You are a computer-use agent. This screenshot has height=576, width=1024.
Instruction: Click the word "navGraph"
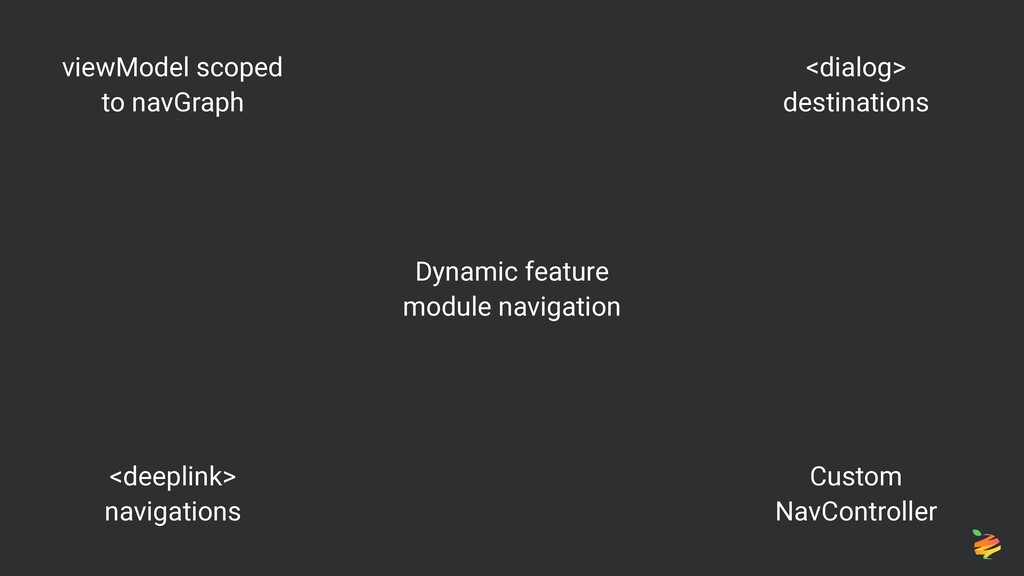click(187, 103)
